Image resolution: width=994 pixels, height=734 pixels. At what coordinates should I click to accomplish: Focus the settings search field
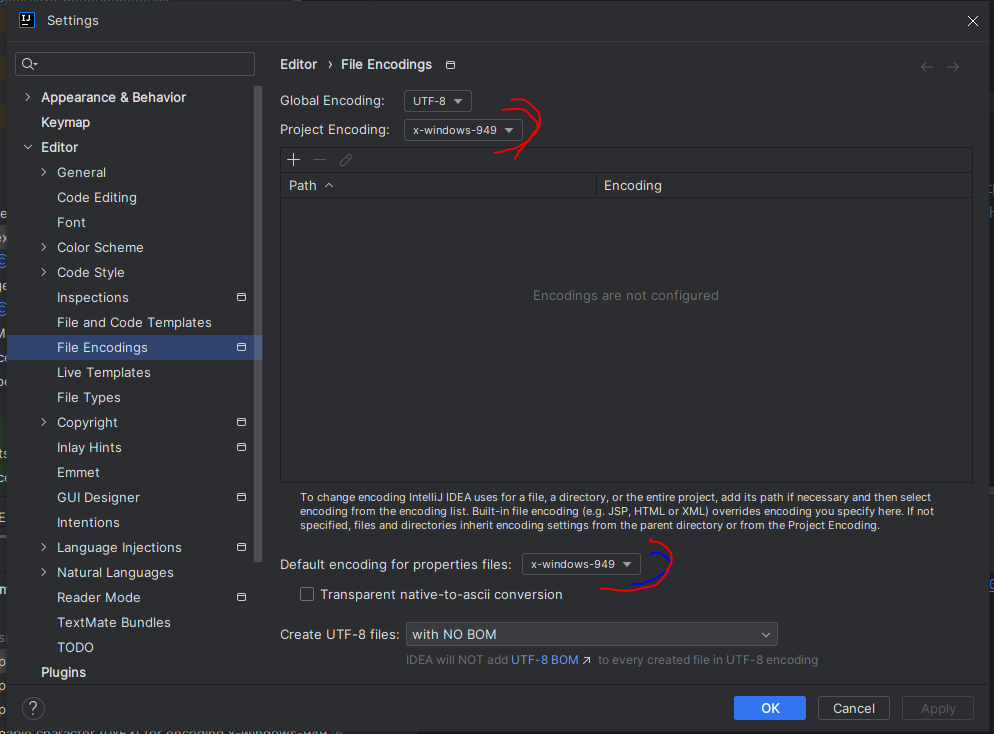pyautogui.click(x=135, y=64)
